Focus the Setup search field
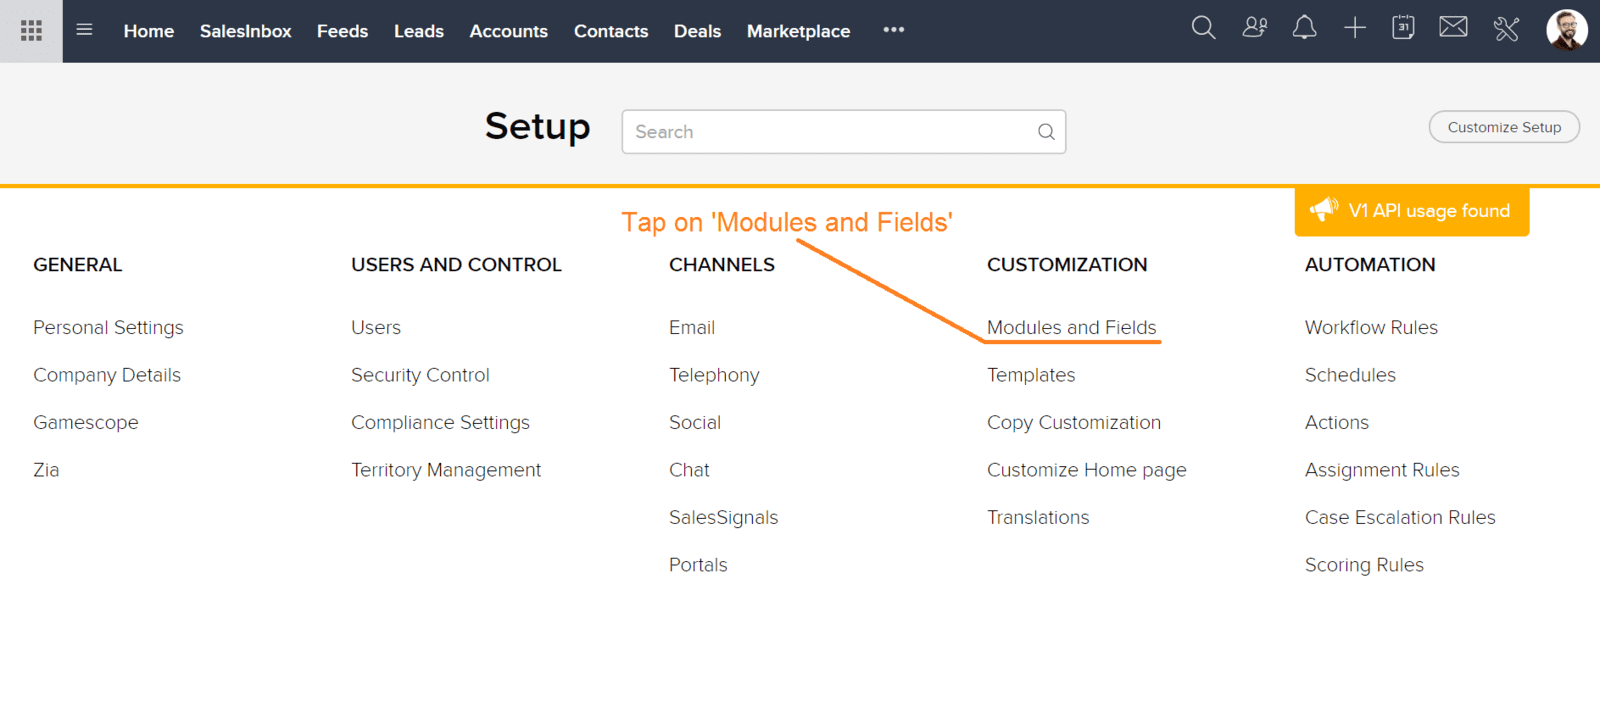The height and width of the screenshot is (718, 1600). (844, 132)
